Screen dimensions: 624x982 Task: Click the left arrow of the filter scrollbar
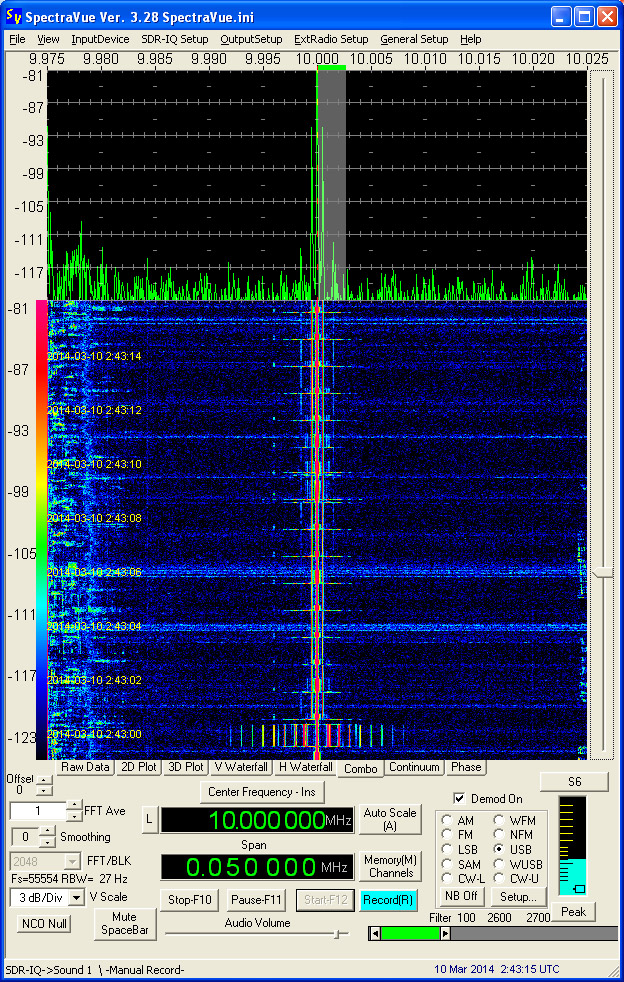click(x=375, y=934)
